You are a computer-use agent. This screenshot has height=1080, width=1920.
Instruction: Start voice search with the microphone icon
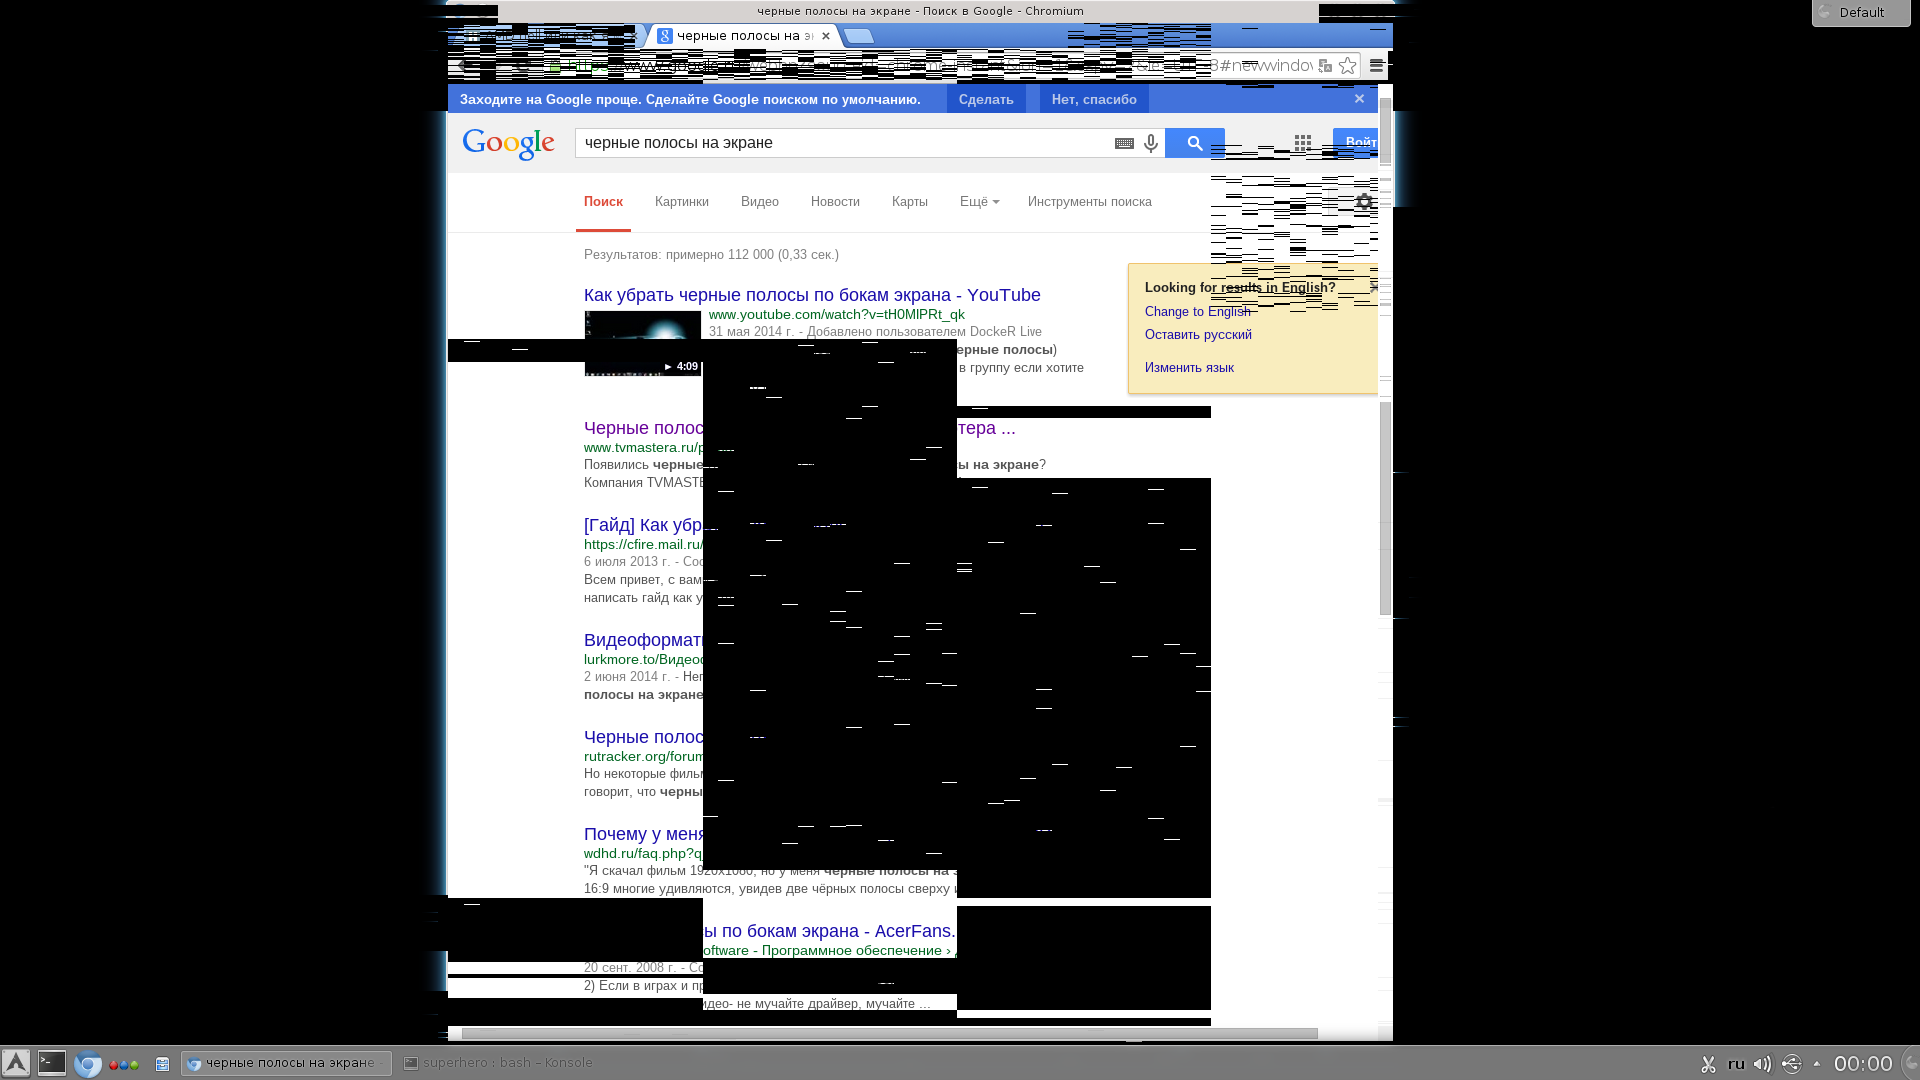click(1151, 144)
